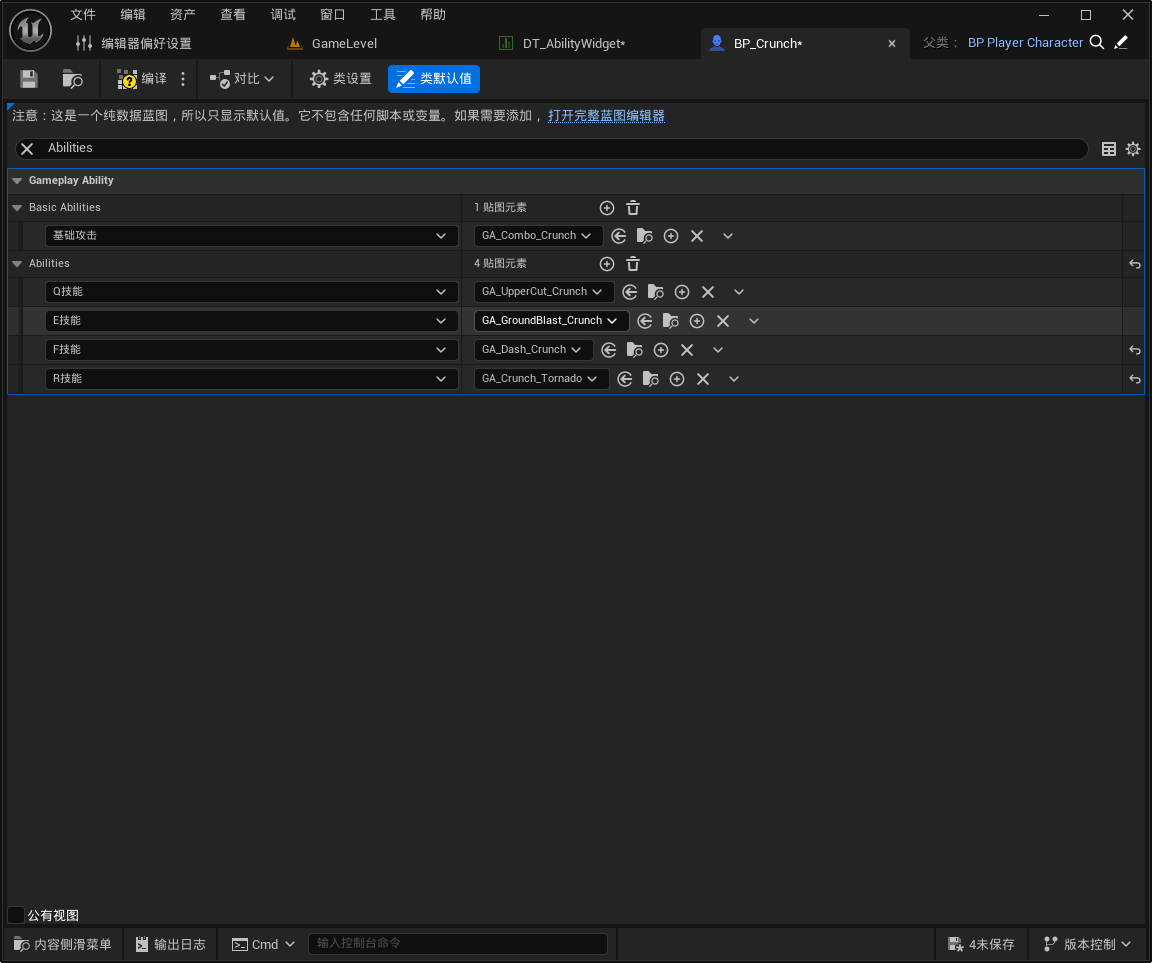This screenshot has height=963, width=1152.
Task: Switch to 编辑器偏好设置 tab
Action: [x=134, y=43]
